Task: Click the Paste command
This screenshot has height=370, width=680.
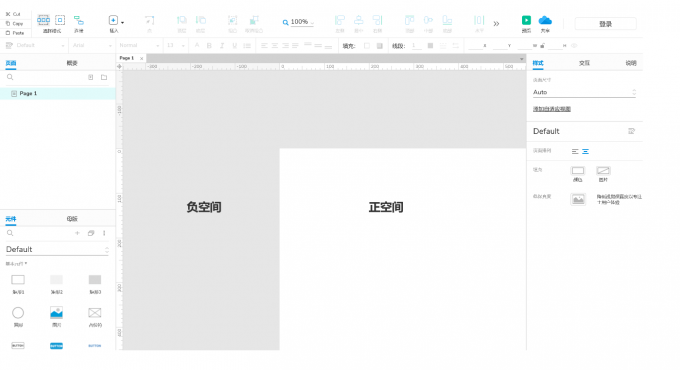Action: tap(14, 33)
